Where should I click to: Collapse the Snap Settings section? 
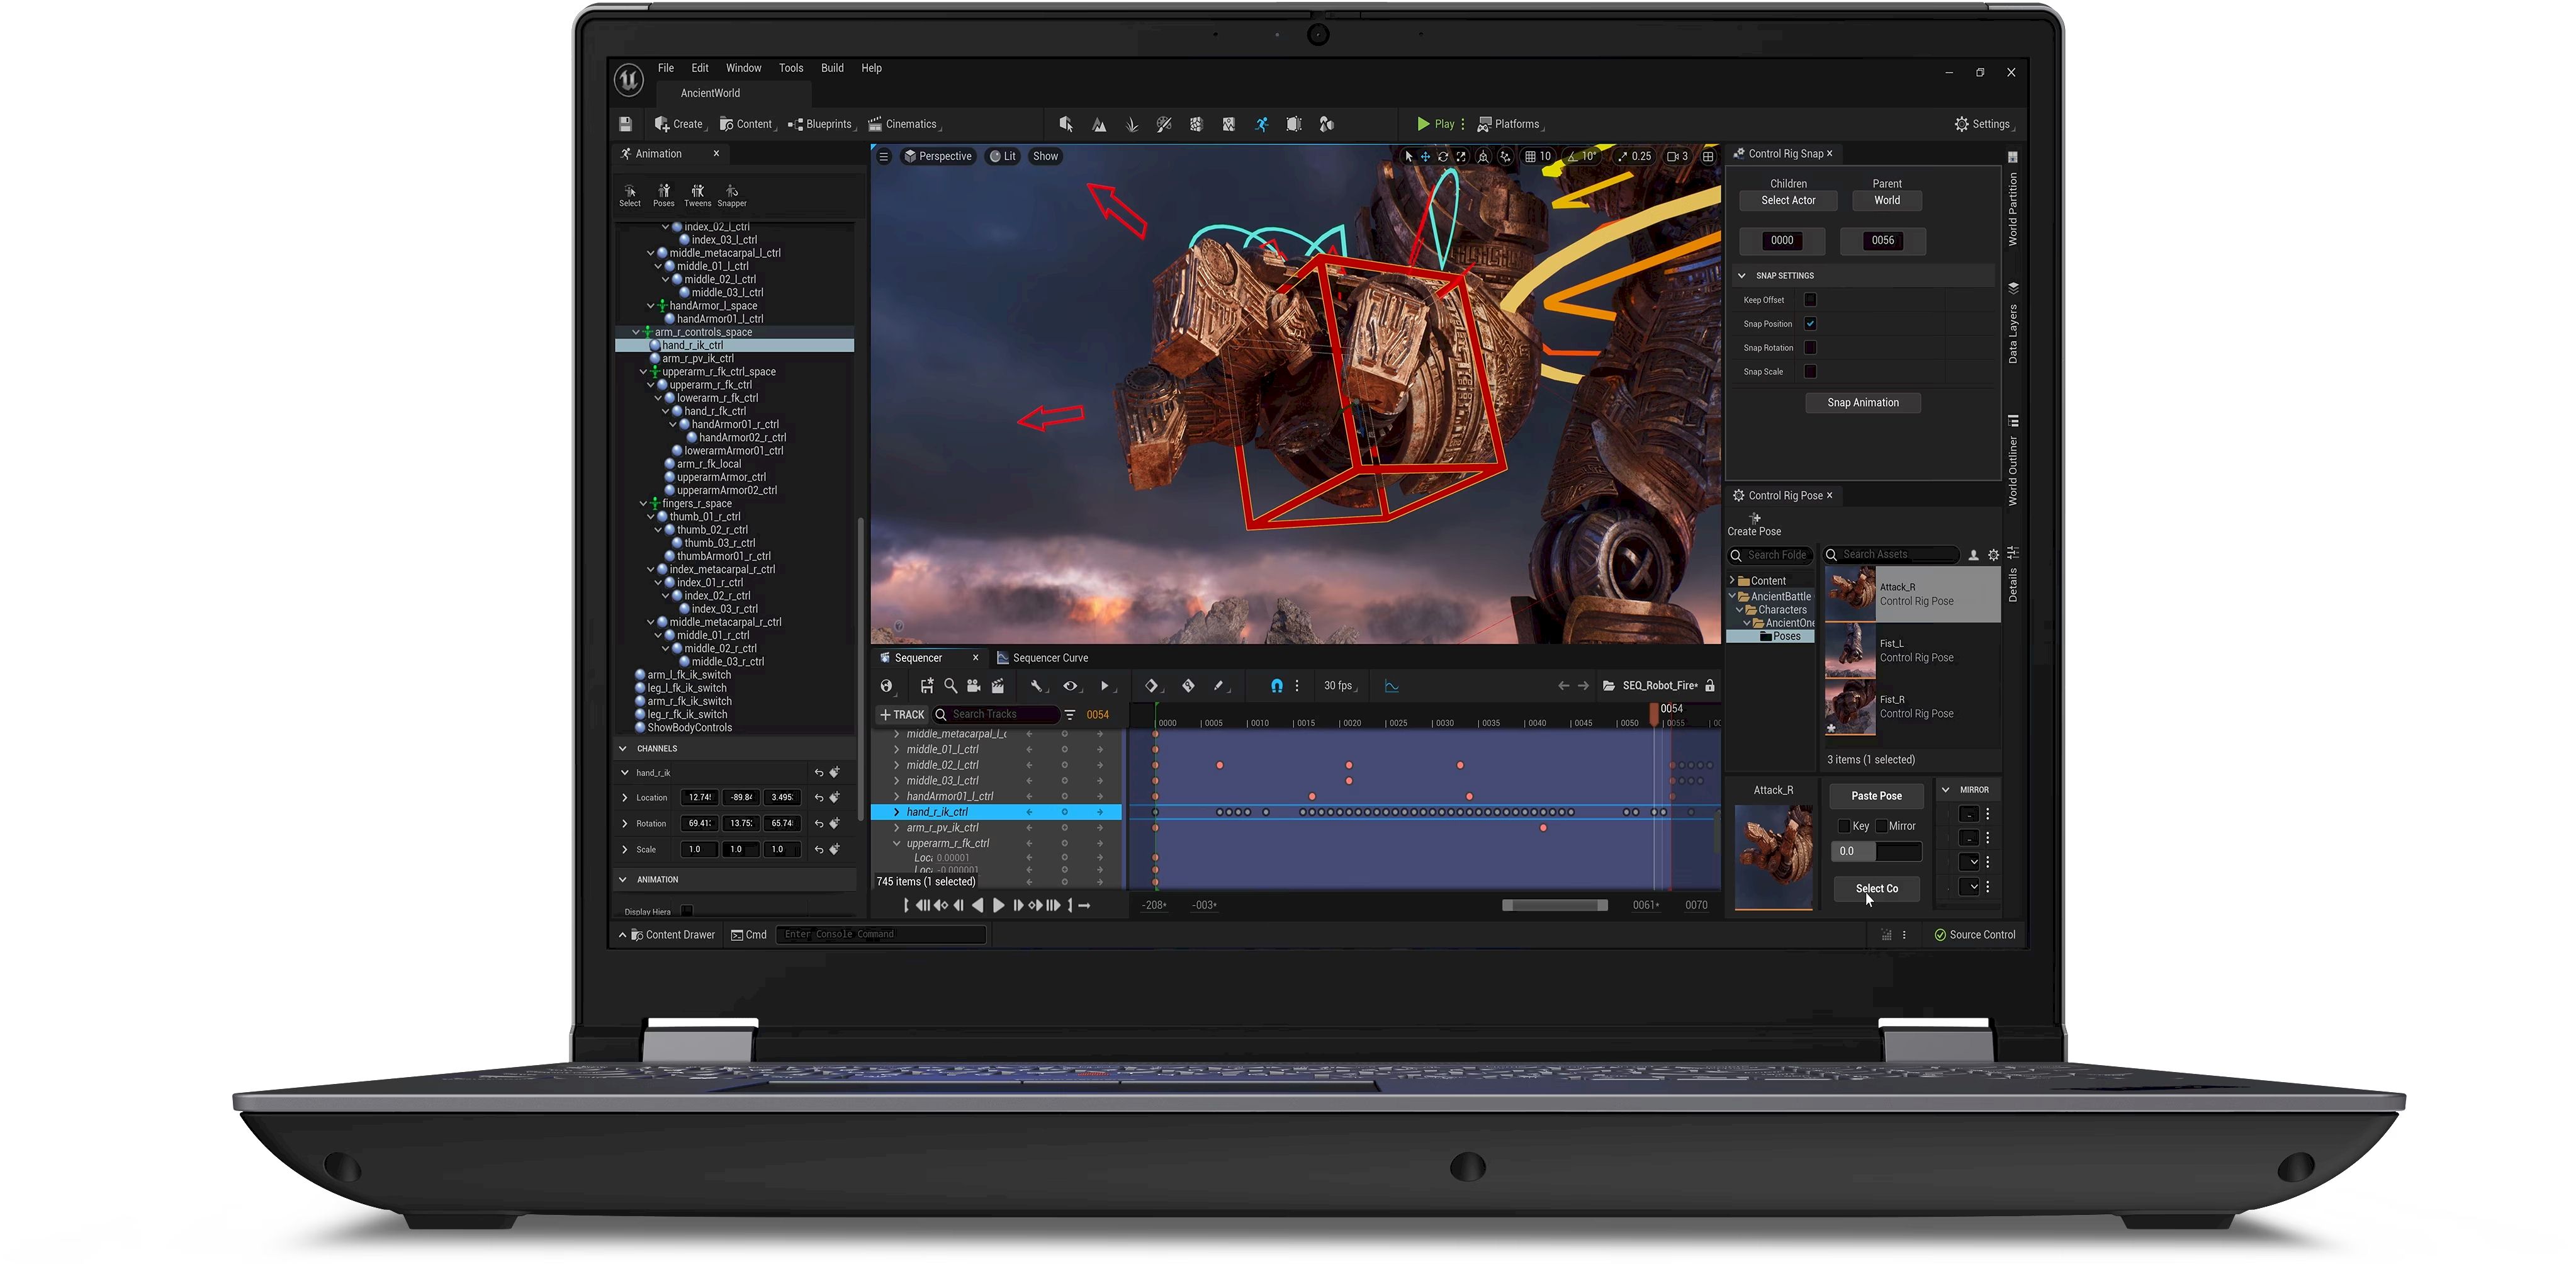point(1742,276)
